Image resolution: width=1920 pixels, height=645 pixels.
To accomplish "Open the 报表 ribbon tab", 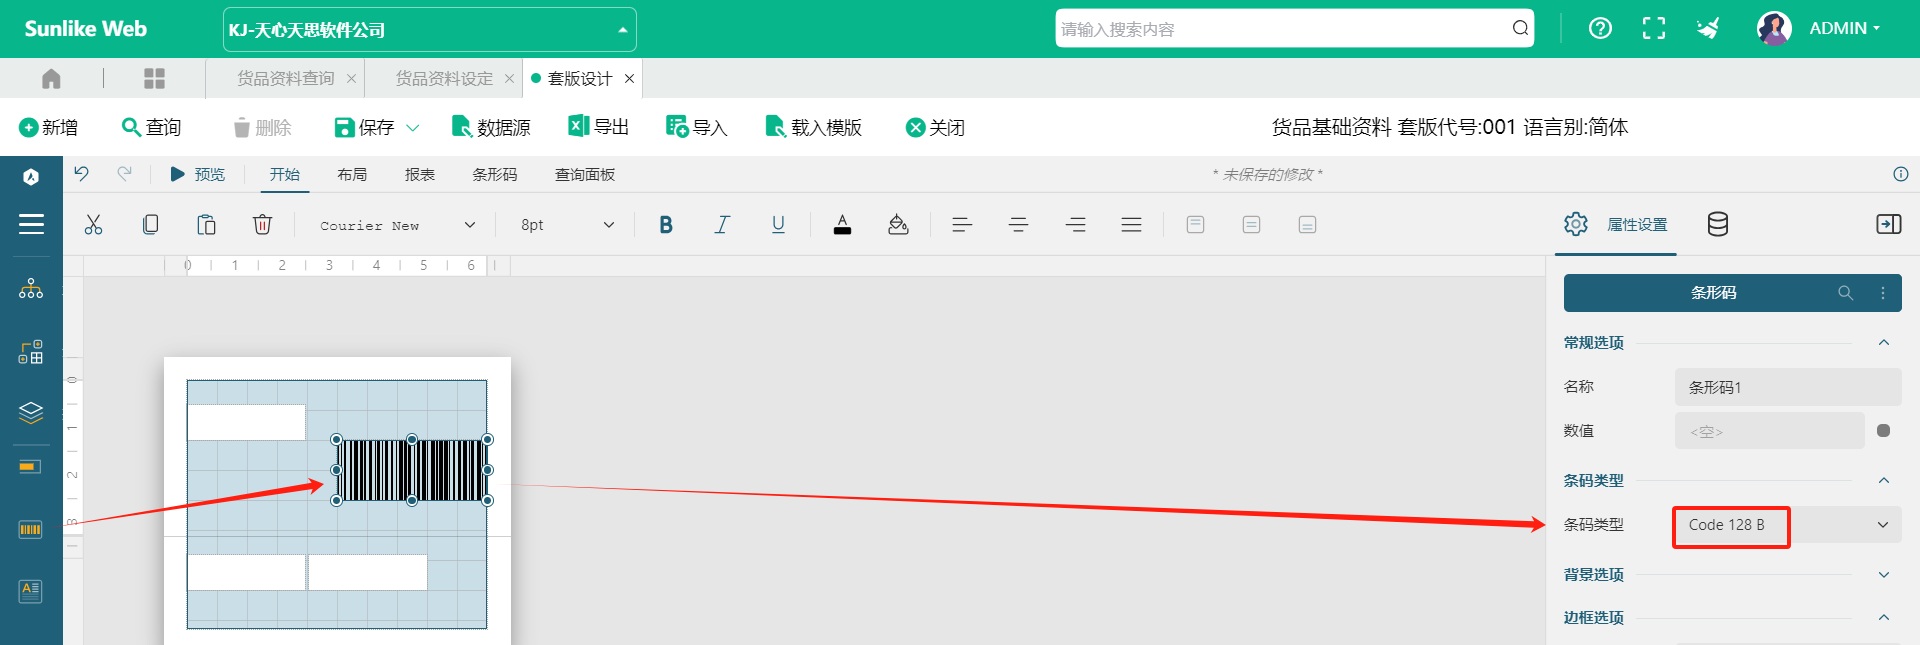I will coord(420,175).
